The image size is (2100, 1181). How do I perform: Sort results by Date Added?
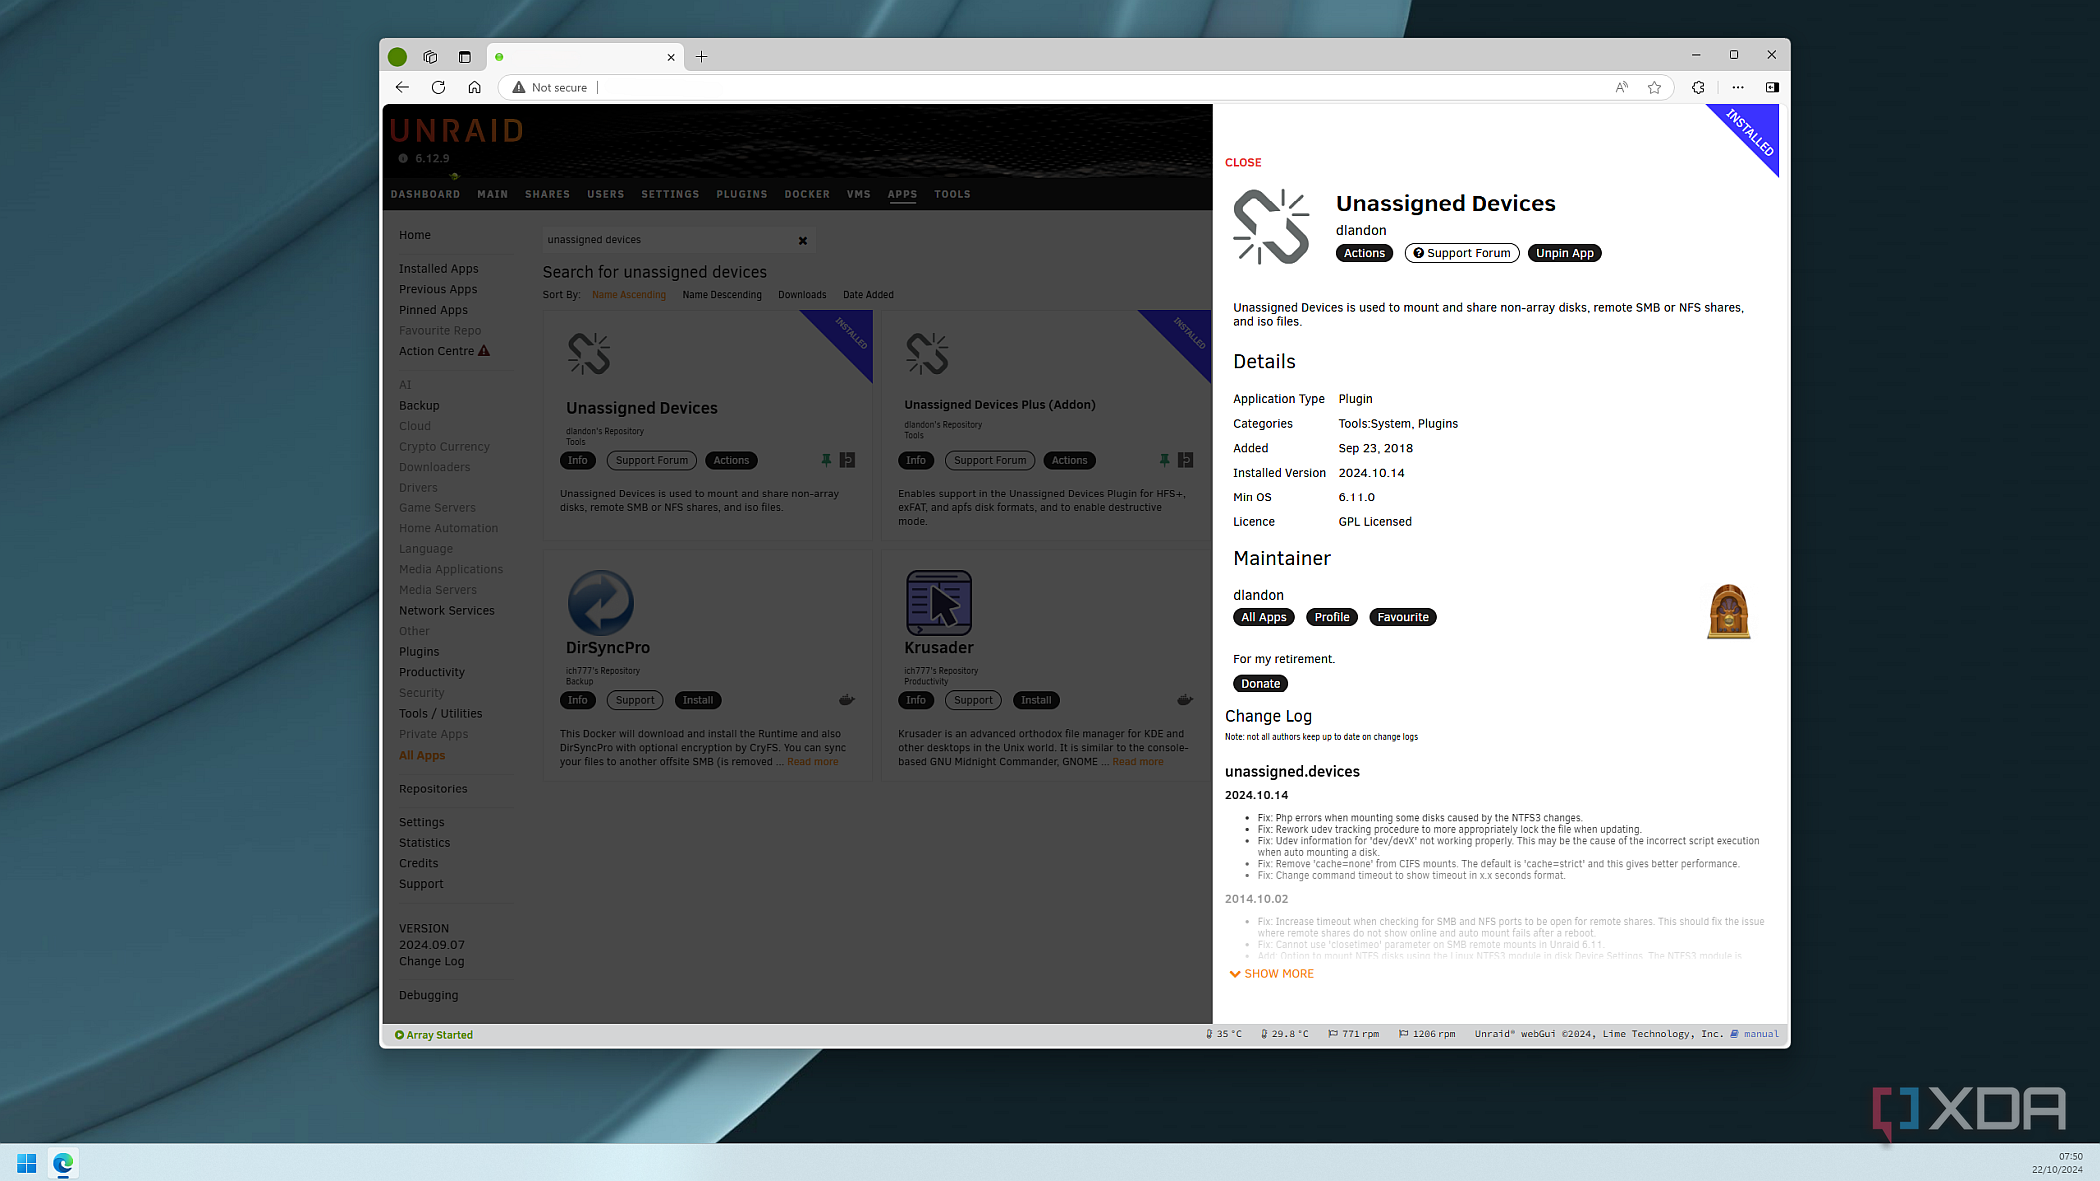coord(868,295)
